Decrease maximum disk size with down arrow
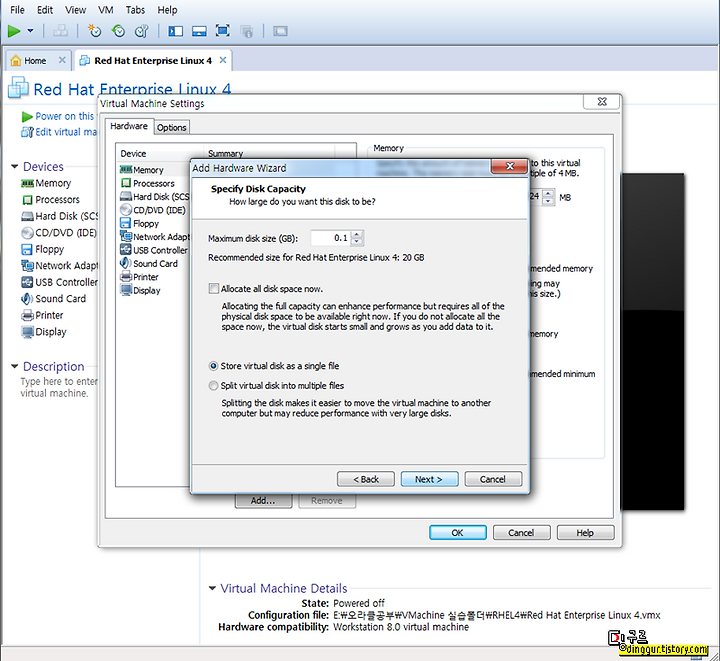Viewport: 720px width, 661px height. coord(357,241)
